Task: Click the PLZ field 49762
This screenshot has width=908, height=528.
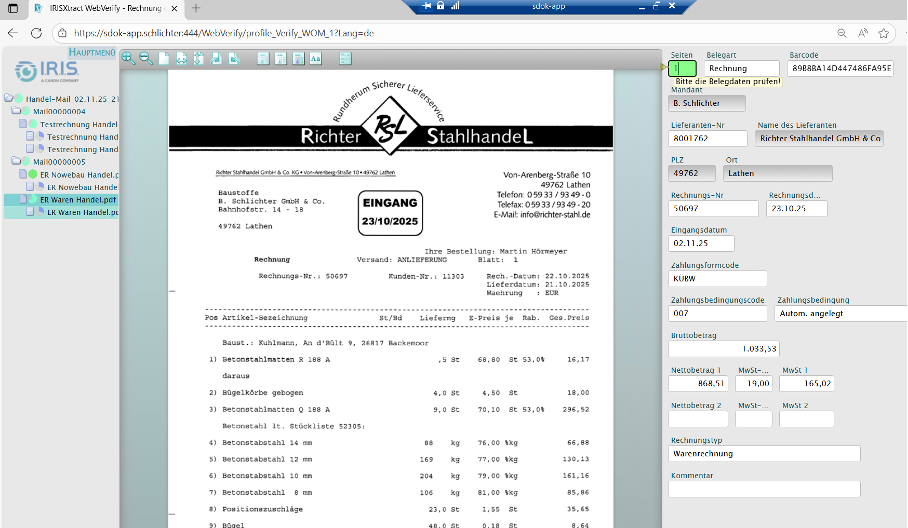Action: coord(692,173)
